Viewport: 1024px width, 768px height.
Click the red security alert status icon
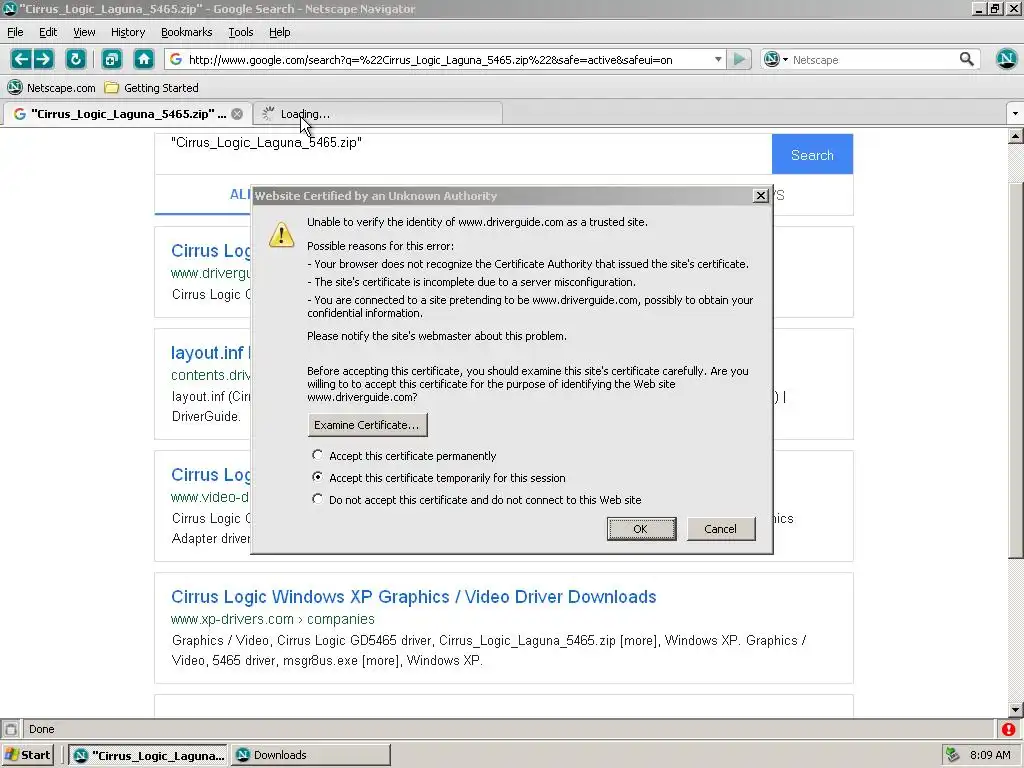1008,729
